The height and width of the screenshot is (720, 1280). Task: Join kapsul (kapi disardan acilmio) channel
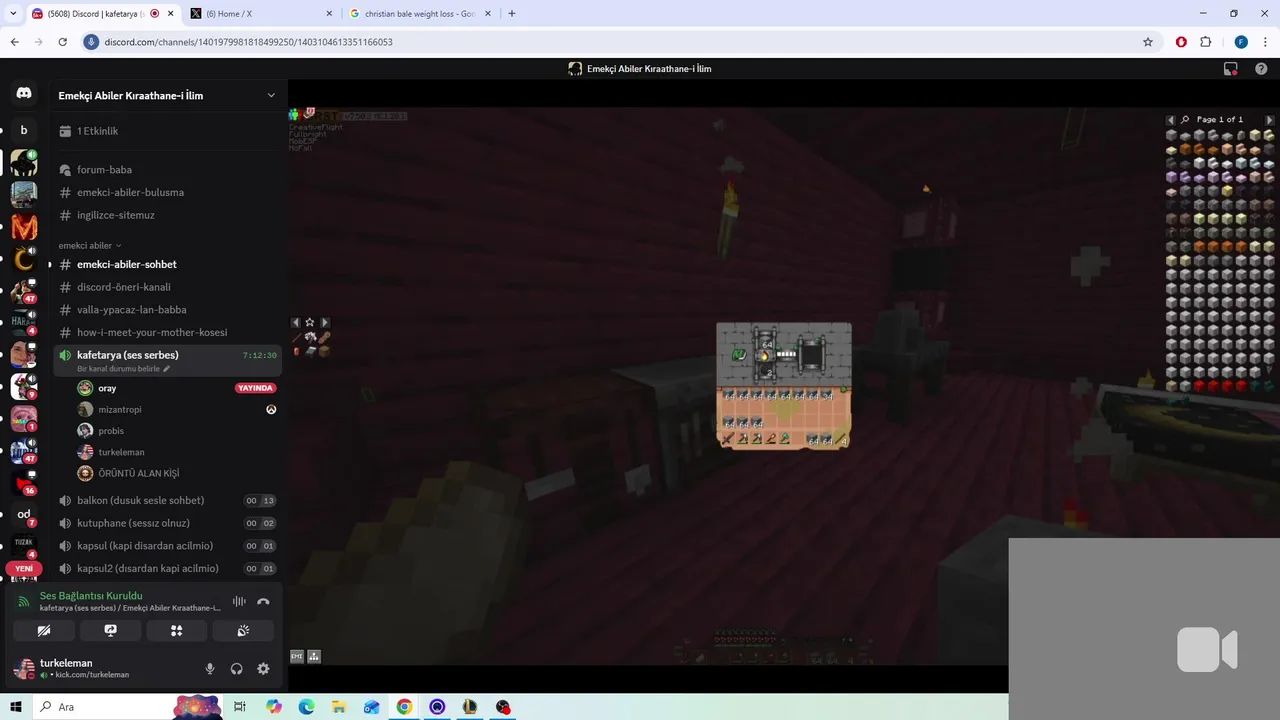click(167, 546)
